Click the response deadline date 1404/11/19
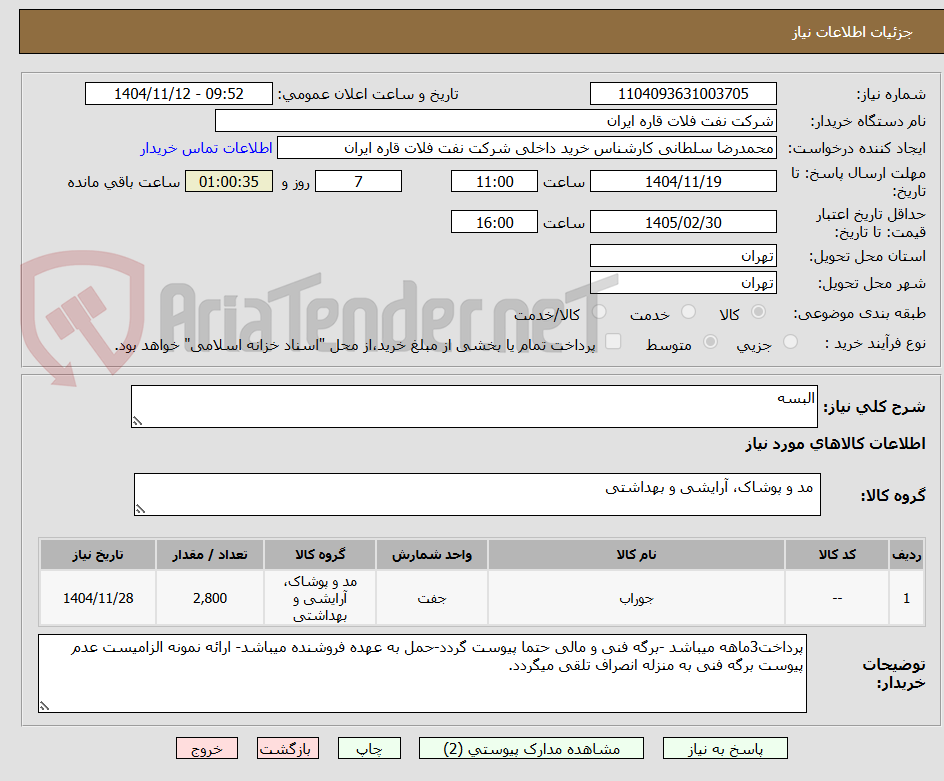This screenshot has height=781, width=944. click(683, 181)
